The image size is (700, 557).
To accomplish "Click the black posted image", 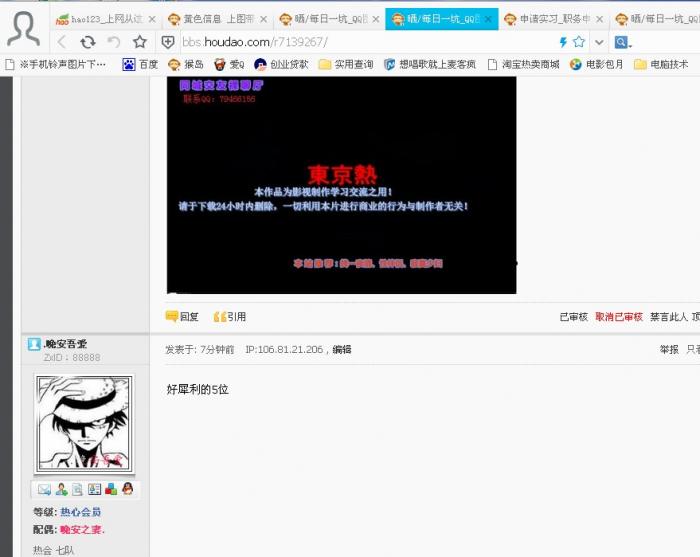I will 342,185.
